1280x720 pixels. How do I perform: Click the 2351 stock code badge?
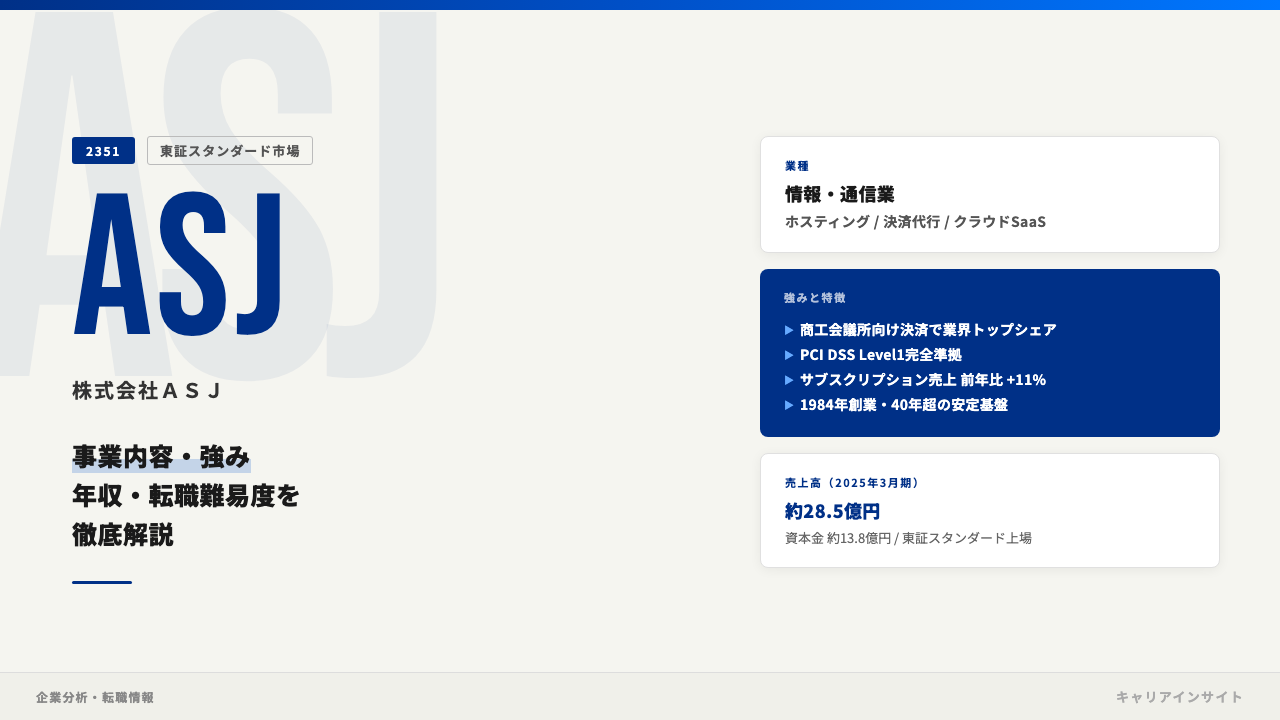point(103,151)
